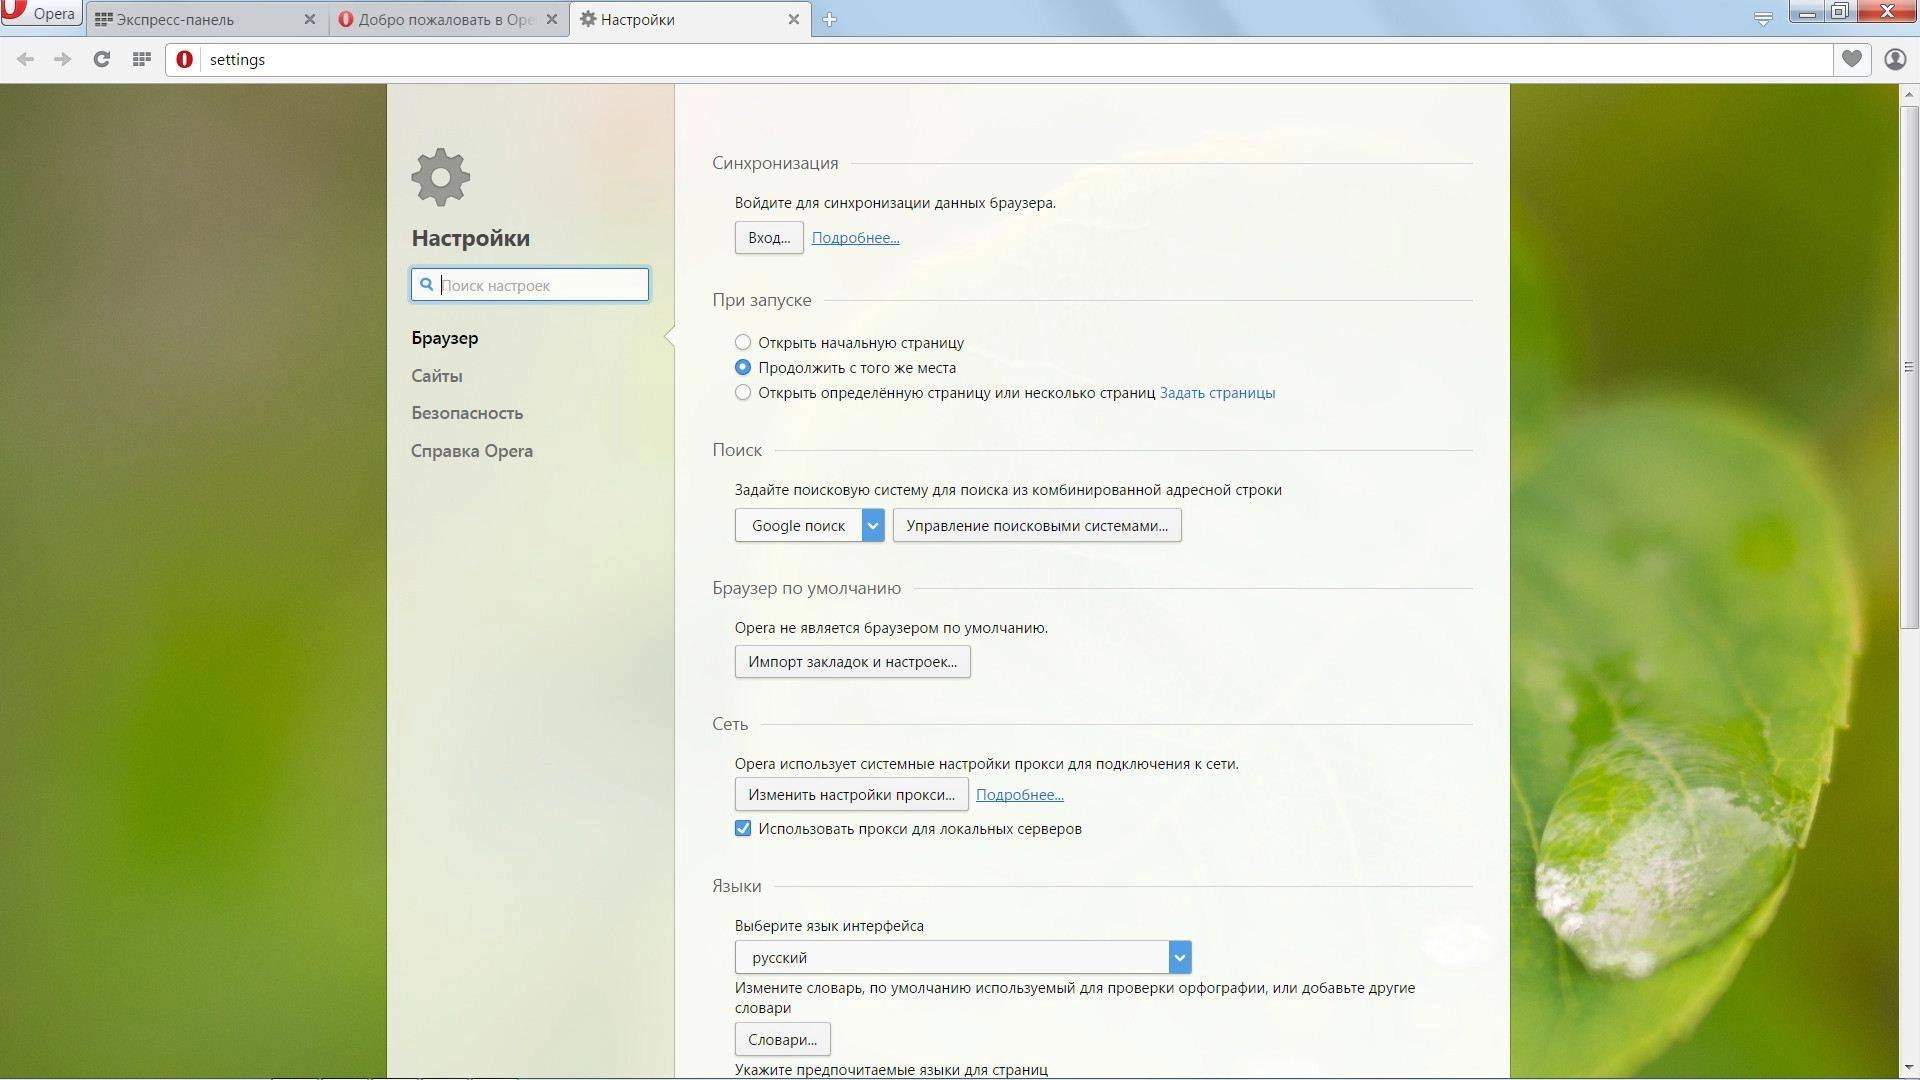Open the Браузер settings section
The image size is (1920, 1080).
point(444,338)
